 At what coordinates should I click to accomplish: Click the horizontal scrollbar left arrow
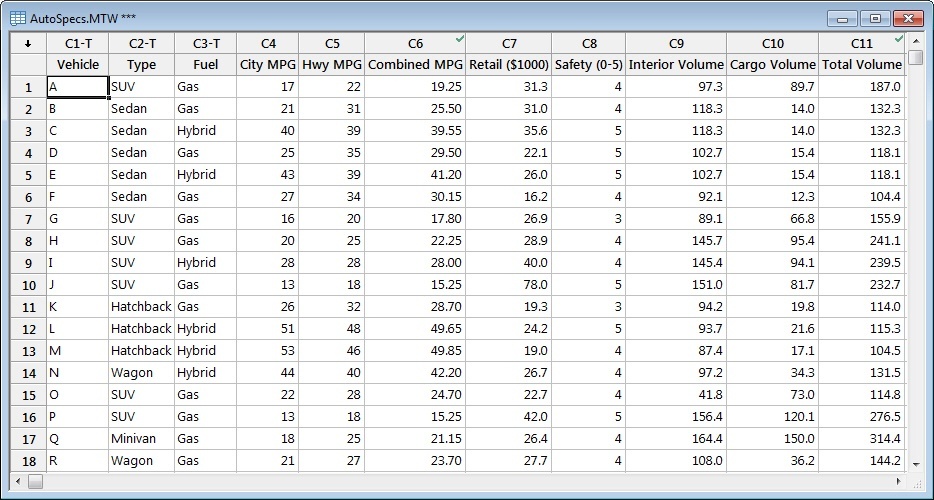pos(36,481)
